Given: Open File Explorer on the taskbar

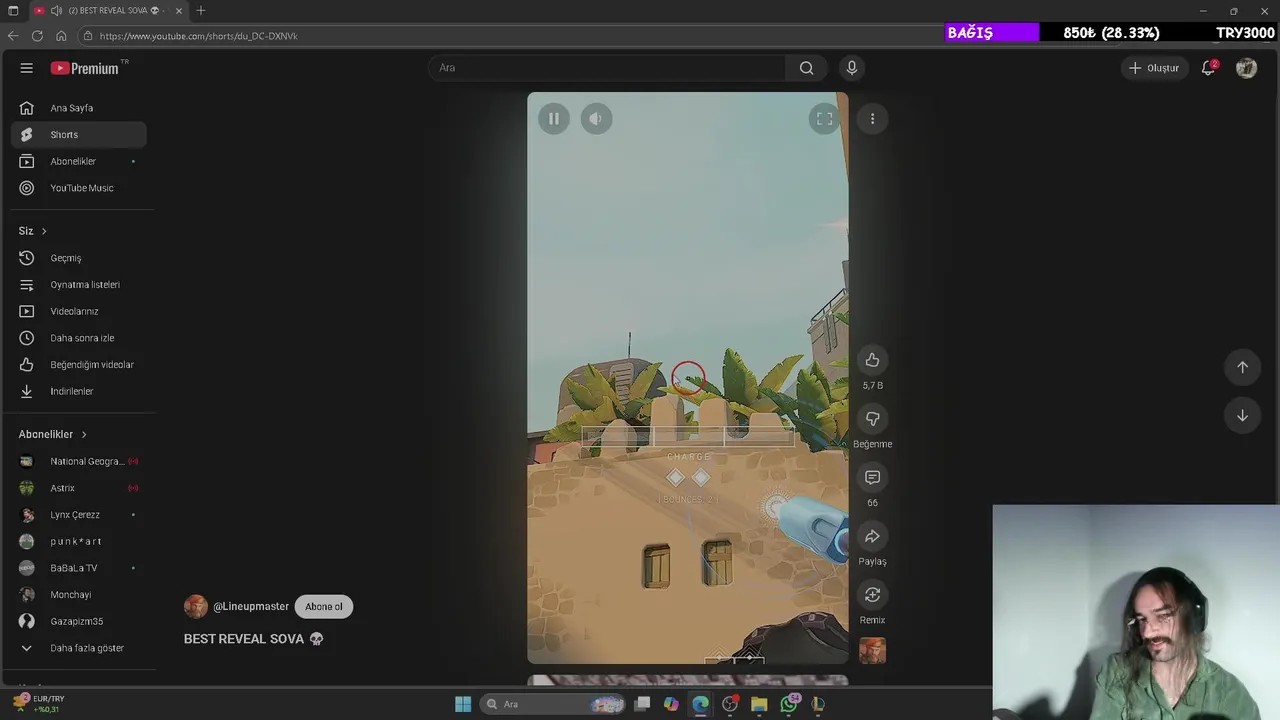Looking at the screenshot, I should click(x=759, y=704).
